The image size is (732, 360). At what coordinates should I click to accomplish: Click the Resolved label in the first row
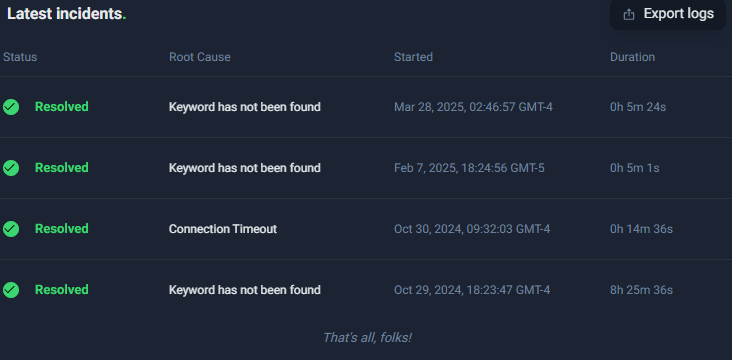click(62, 107)
